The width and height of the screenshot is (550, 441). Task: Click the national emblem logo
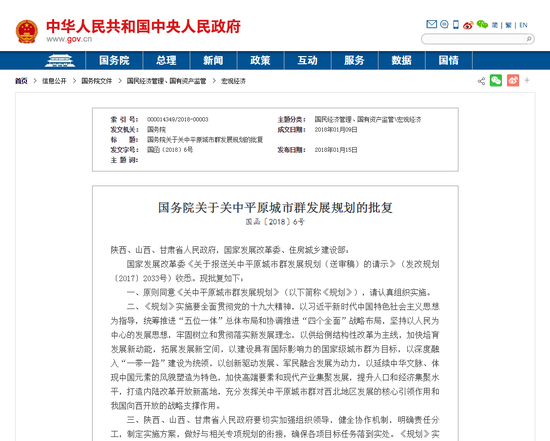pyautogui.click(x=27, y=32)
